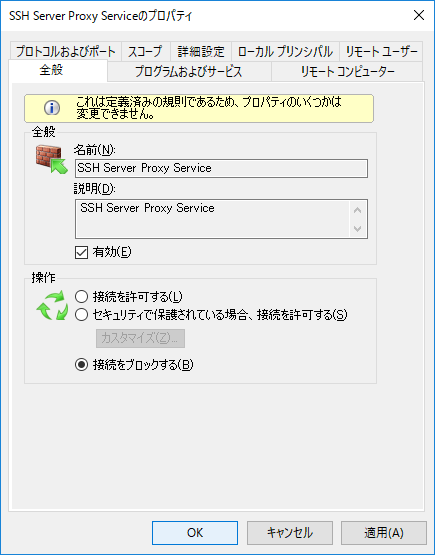The width and height of the screenshot is (435, 555).
Task: Select 接続を許可する(L) radio option
Action: [81, 297]
